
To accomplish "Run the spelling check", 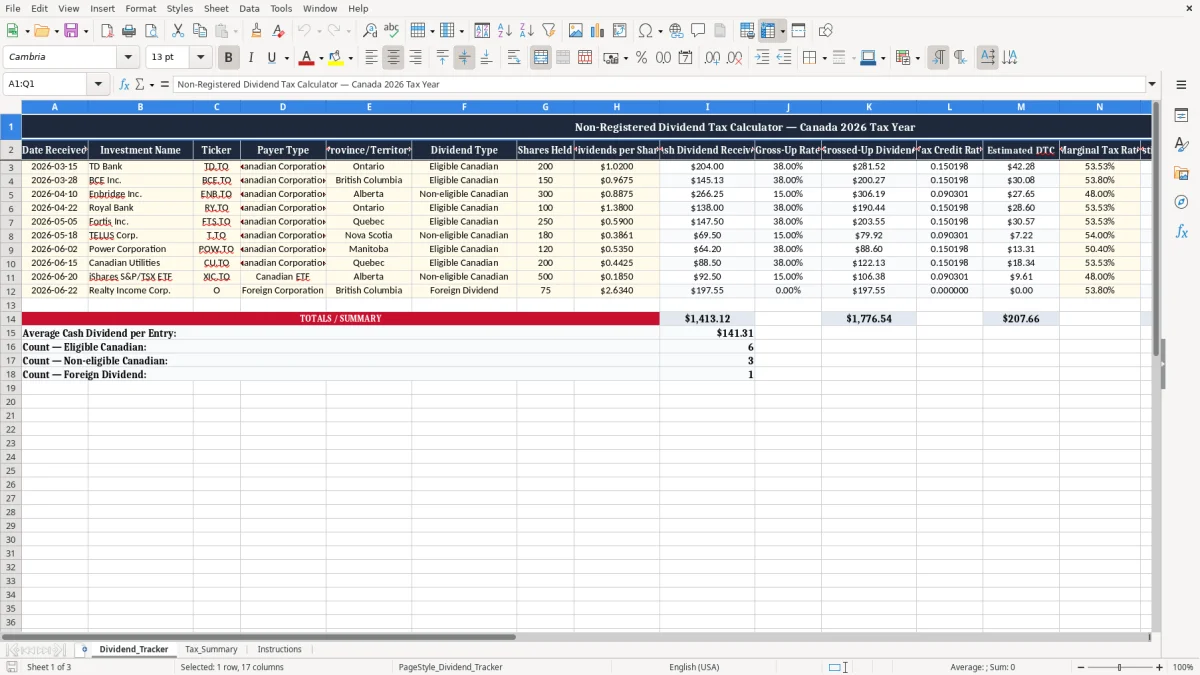I will (392, 31).
